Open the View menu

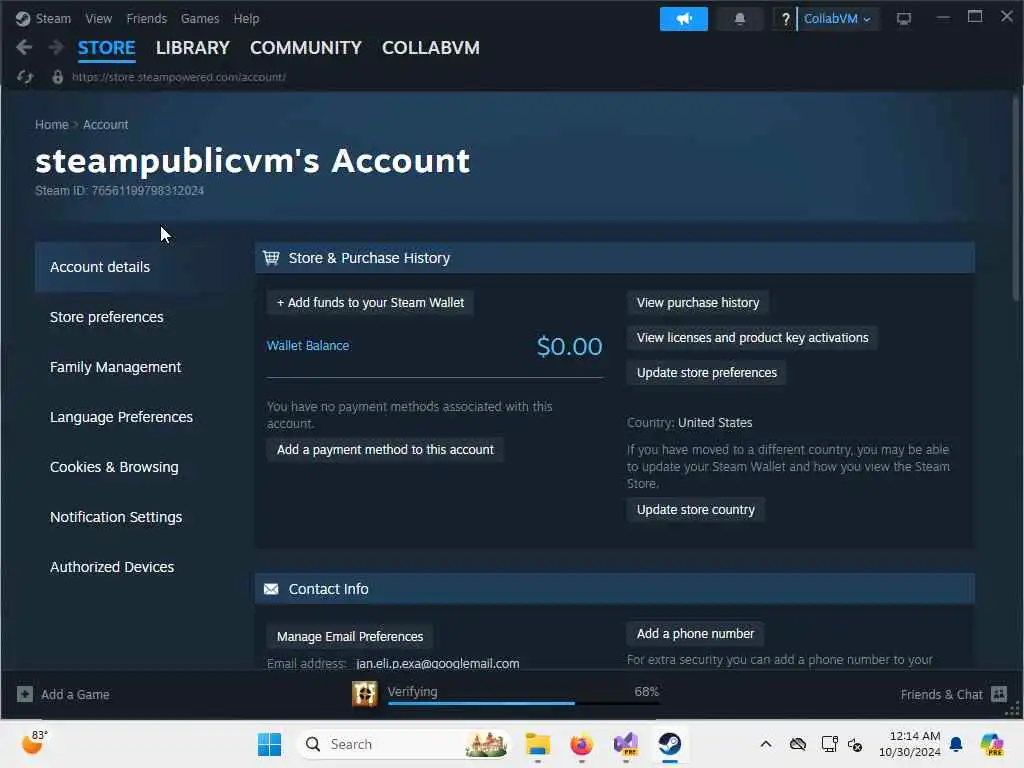99,19
